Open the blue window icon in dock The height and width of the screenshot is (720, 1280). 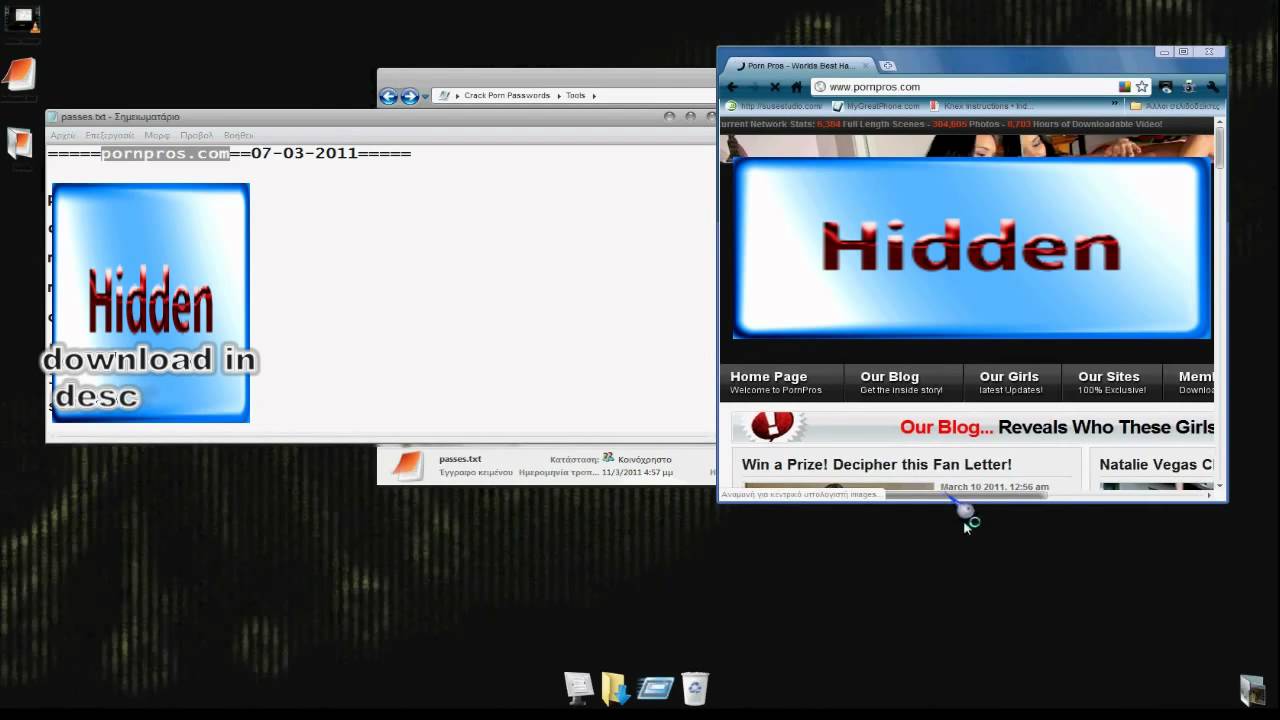coord(656,688)
